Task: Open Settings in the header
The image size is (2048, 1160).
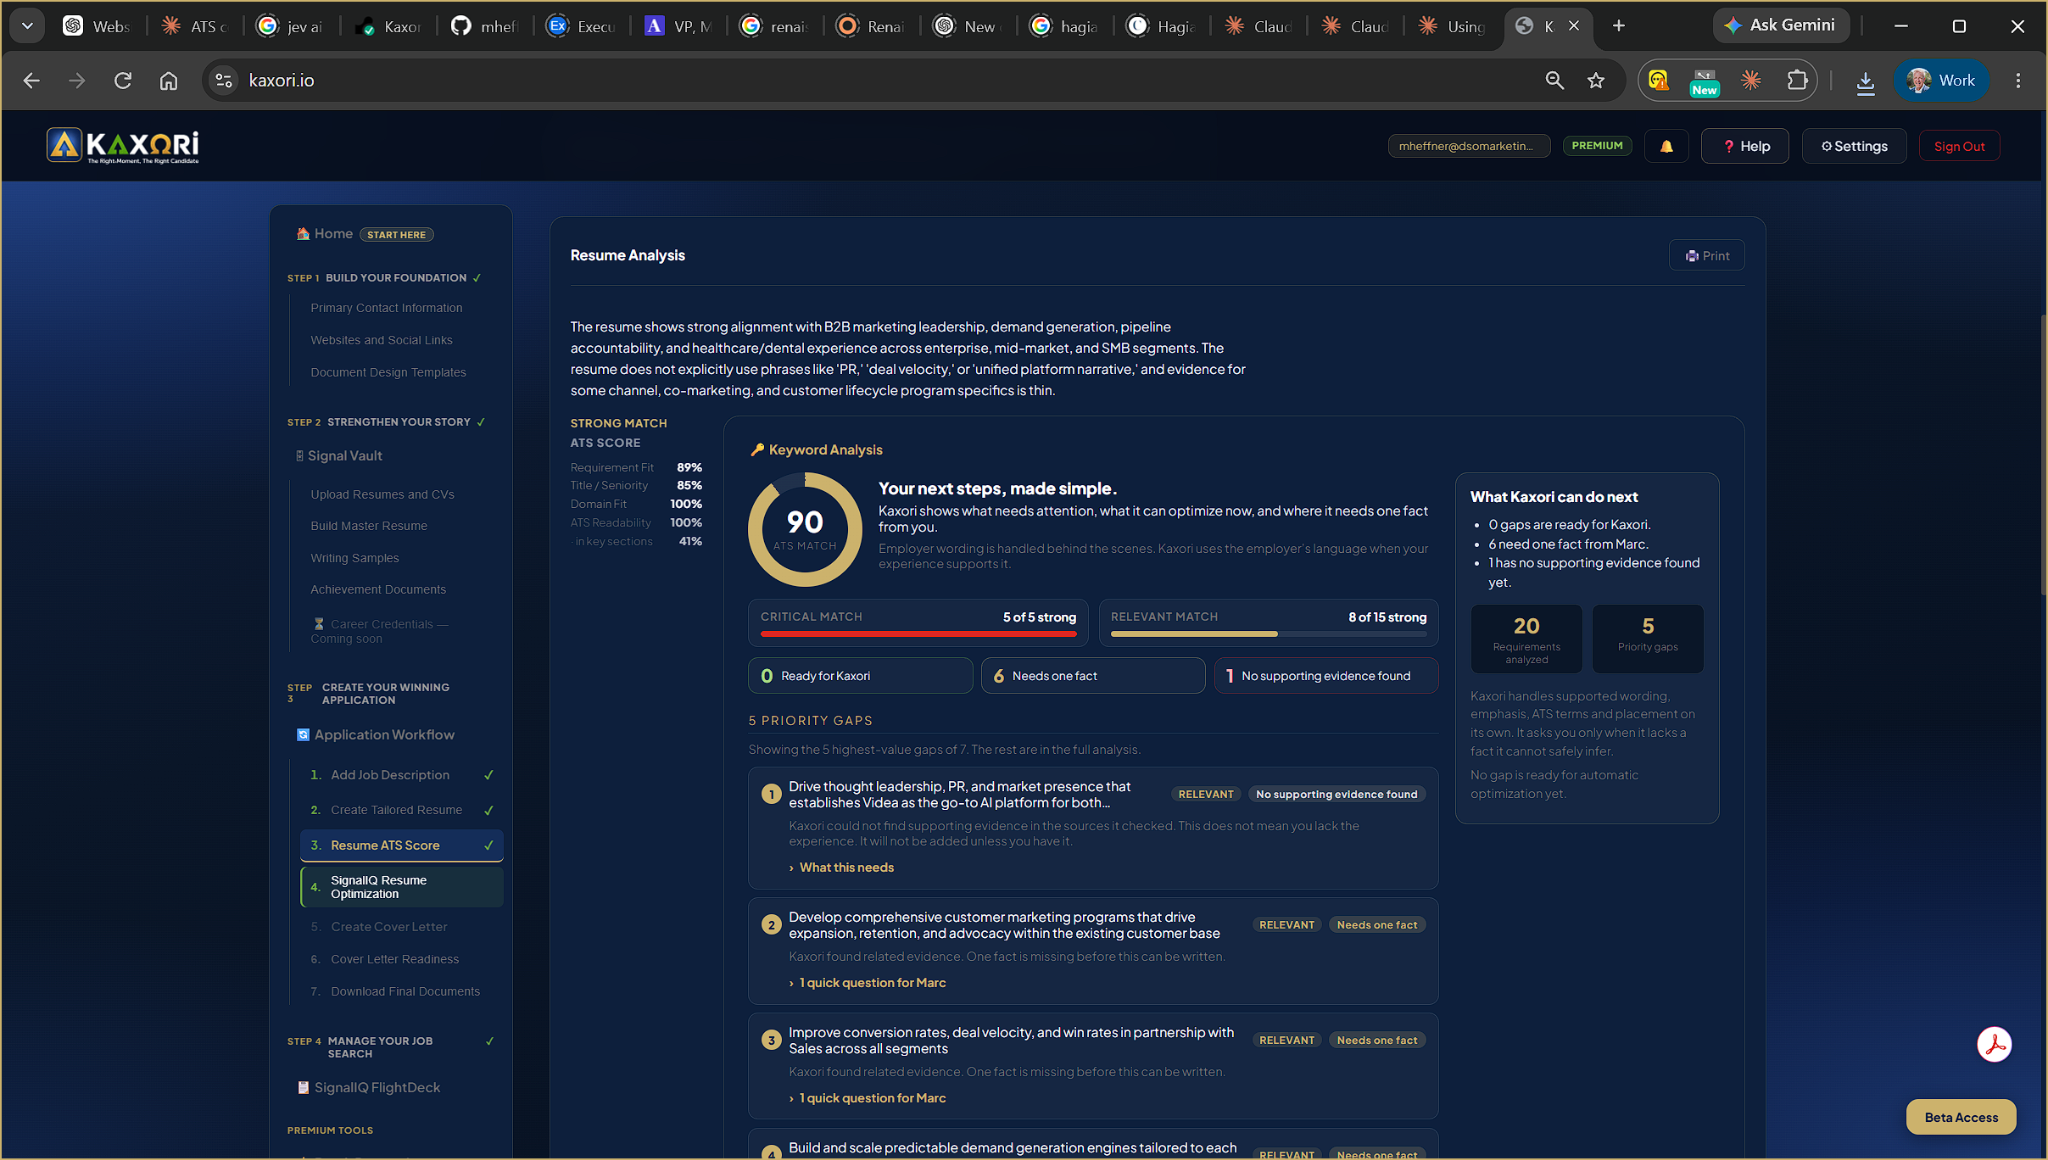Action: click(x=1854, y=146)
